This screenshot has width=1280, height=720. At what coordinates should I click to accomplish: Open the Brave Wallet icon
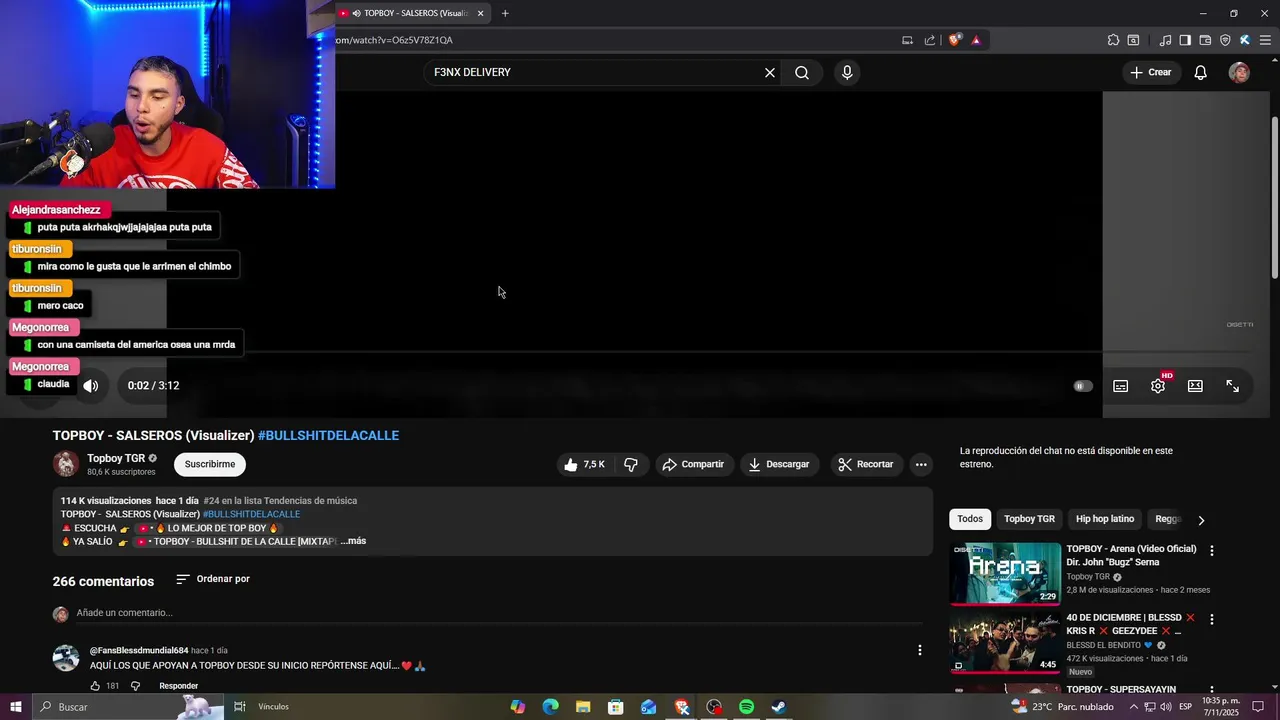pos(1205,40)
